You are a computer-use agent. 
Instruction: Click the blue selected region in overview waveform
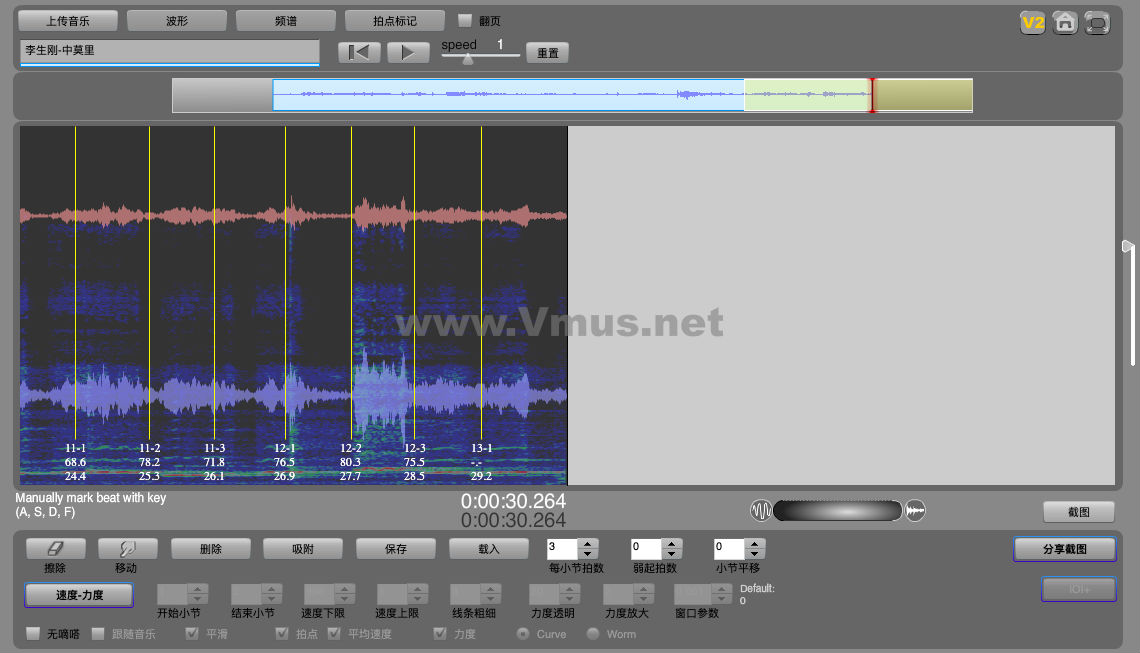tap(508, 95)
